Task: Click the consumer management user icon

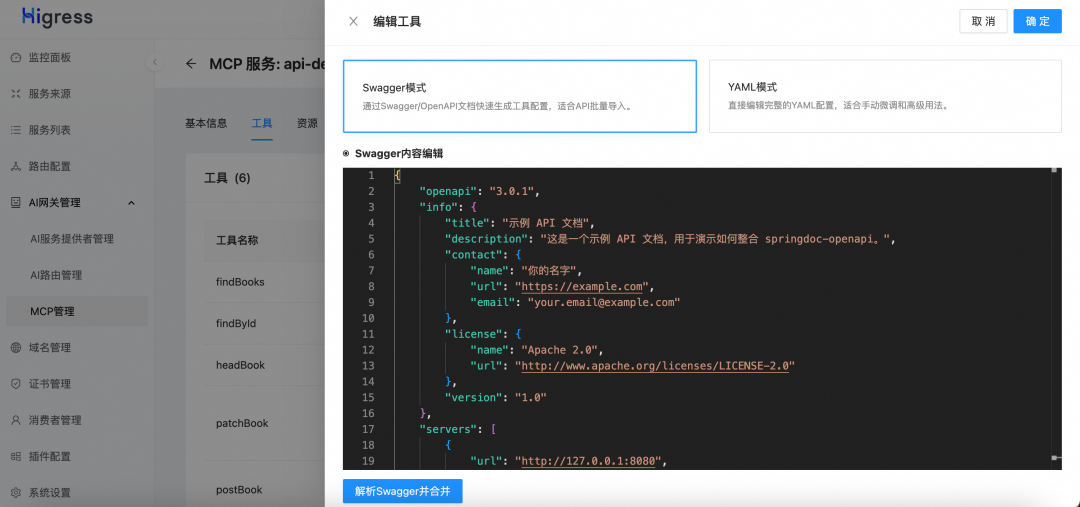Action: 16,420
